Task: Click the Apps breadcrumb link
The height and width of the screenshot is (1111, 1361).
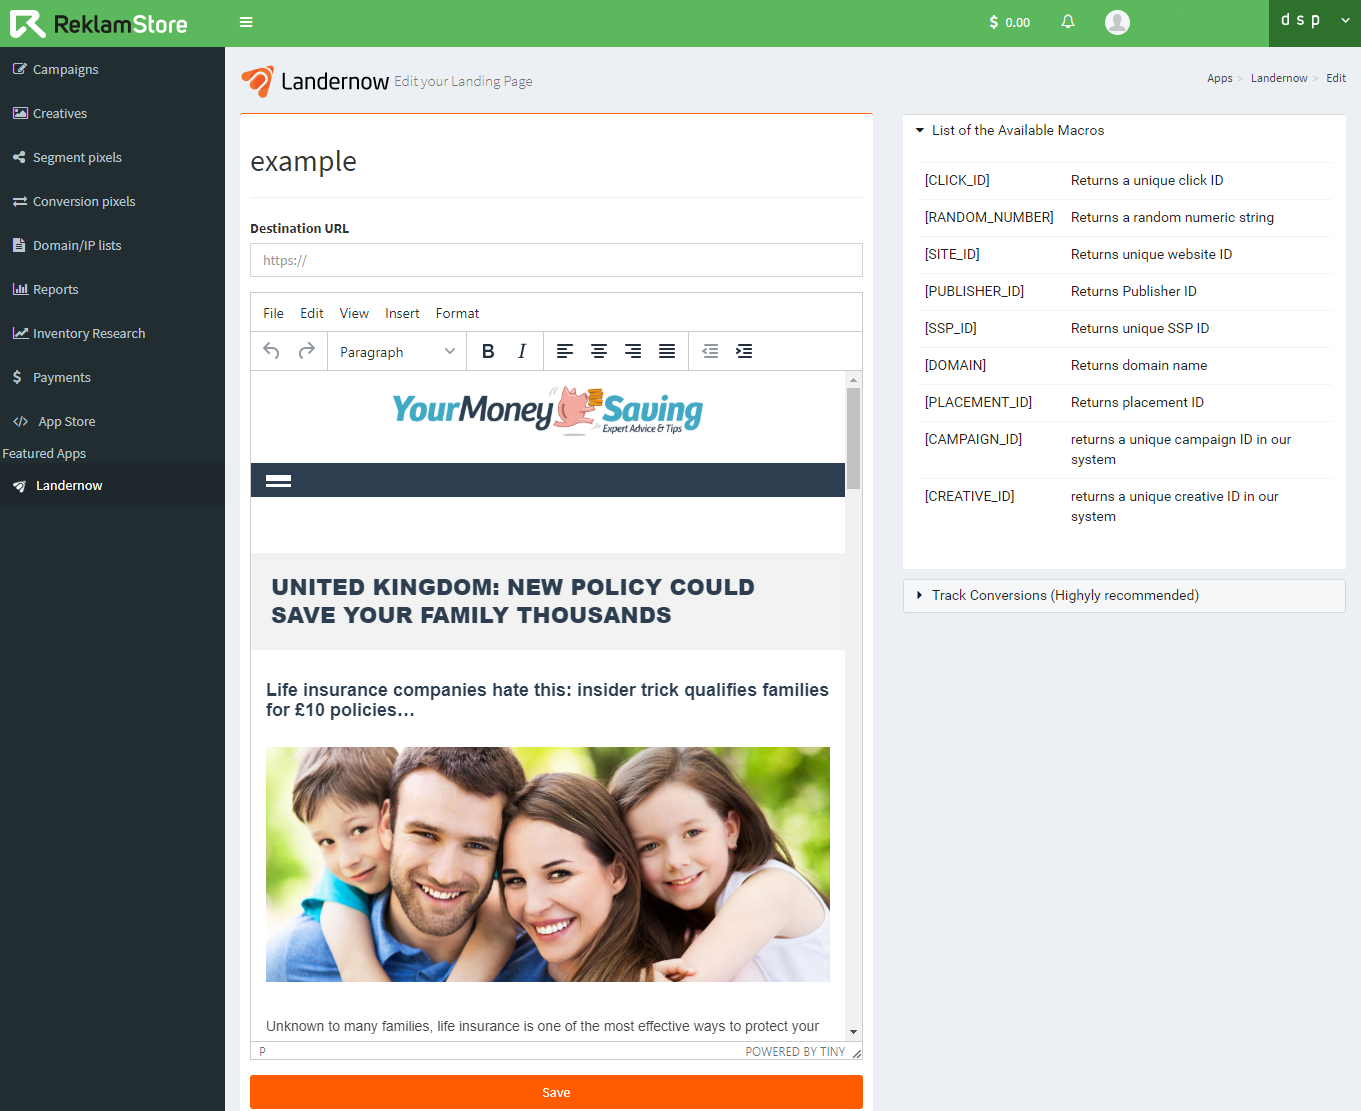Action: pos(1219,78)
